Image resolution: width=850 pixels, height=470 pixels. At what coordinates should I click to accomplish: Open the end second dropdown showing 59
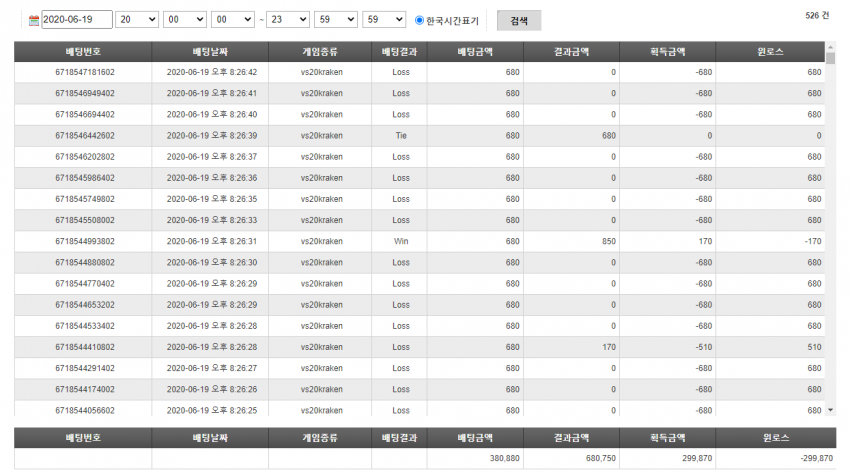point(384,20)
